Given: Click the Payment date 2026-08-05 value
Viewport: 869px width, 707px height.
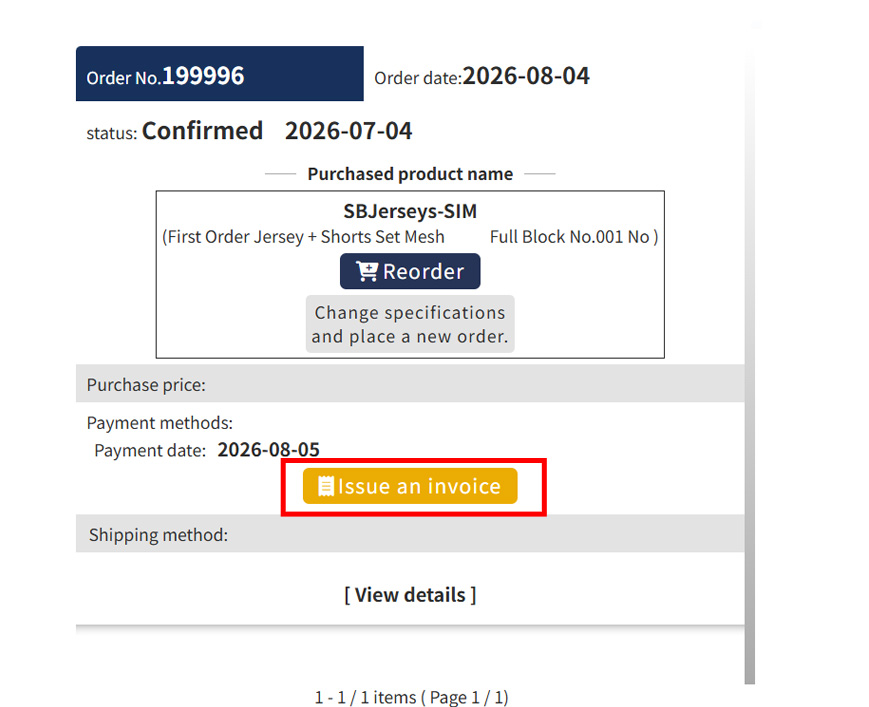Looking at the screenshot, I should 268,449.
